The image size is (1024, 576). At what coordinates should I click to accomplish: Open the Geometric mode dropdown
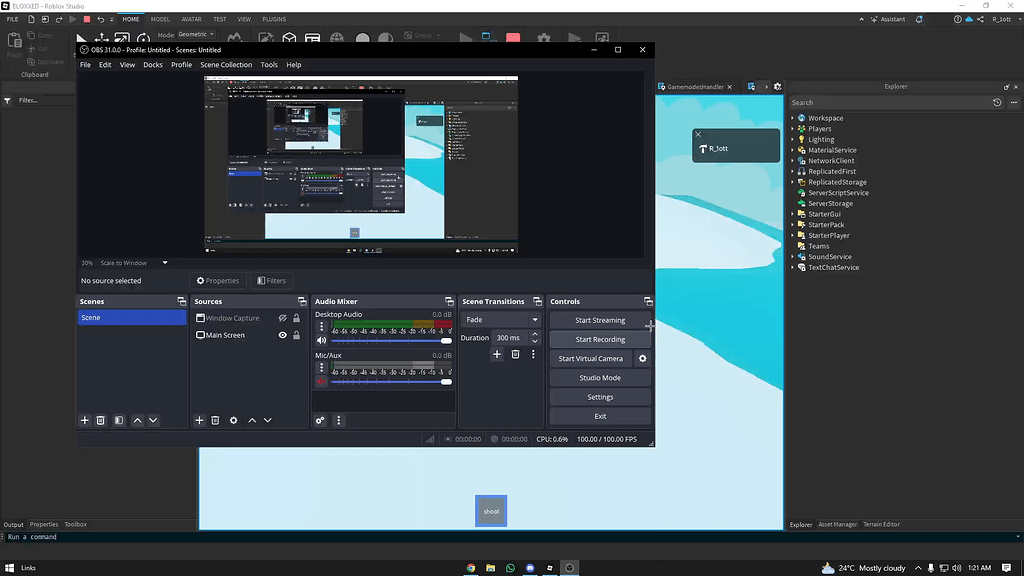pyautogui.click(x=196, y=33)
